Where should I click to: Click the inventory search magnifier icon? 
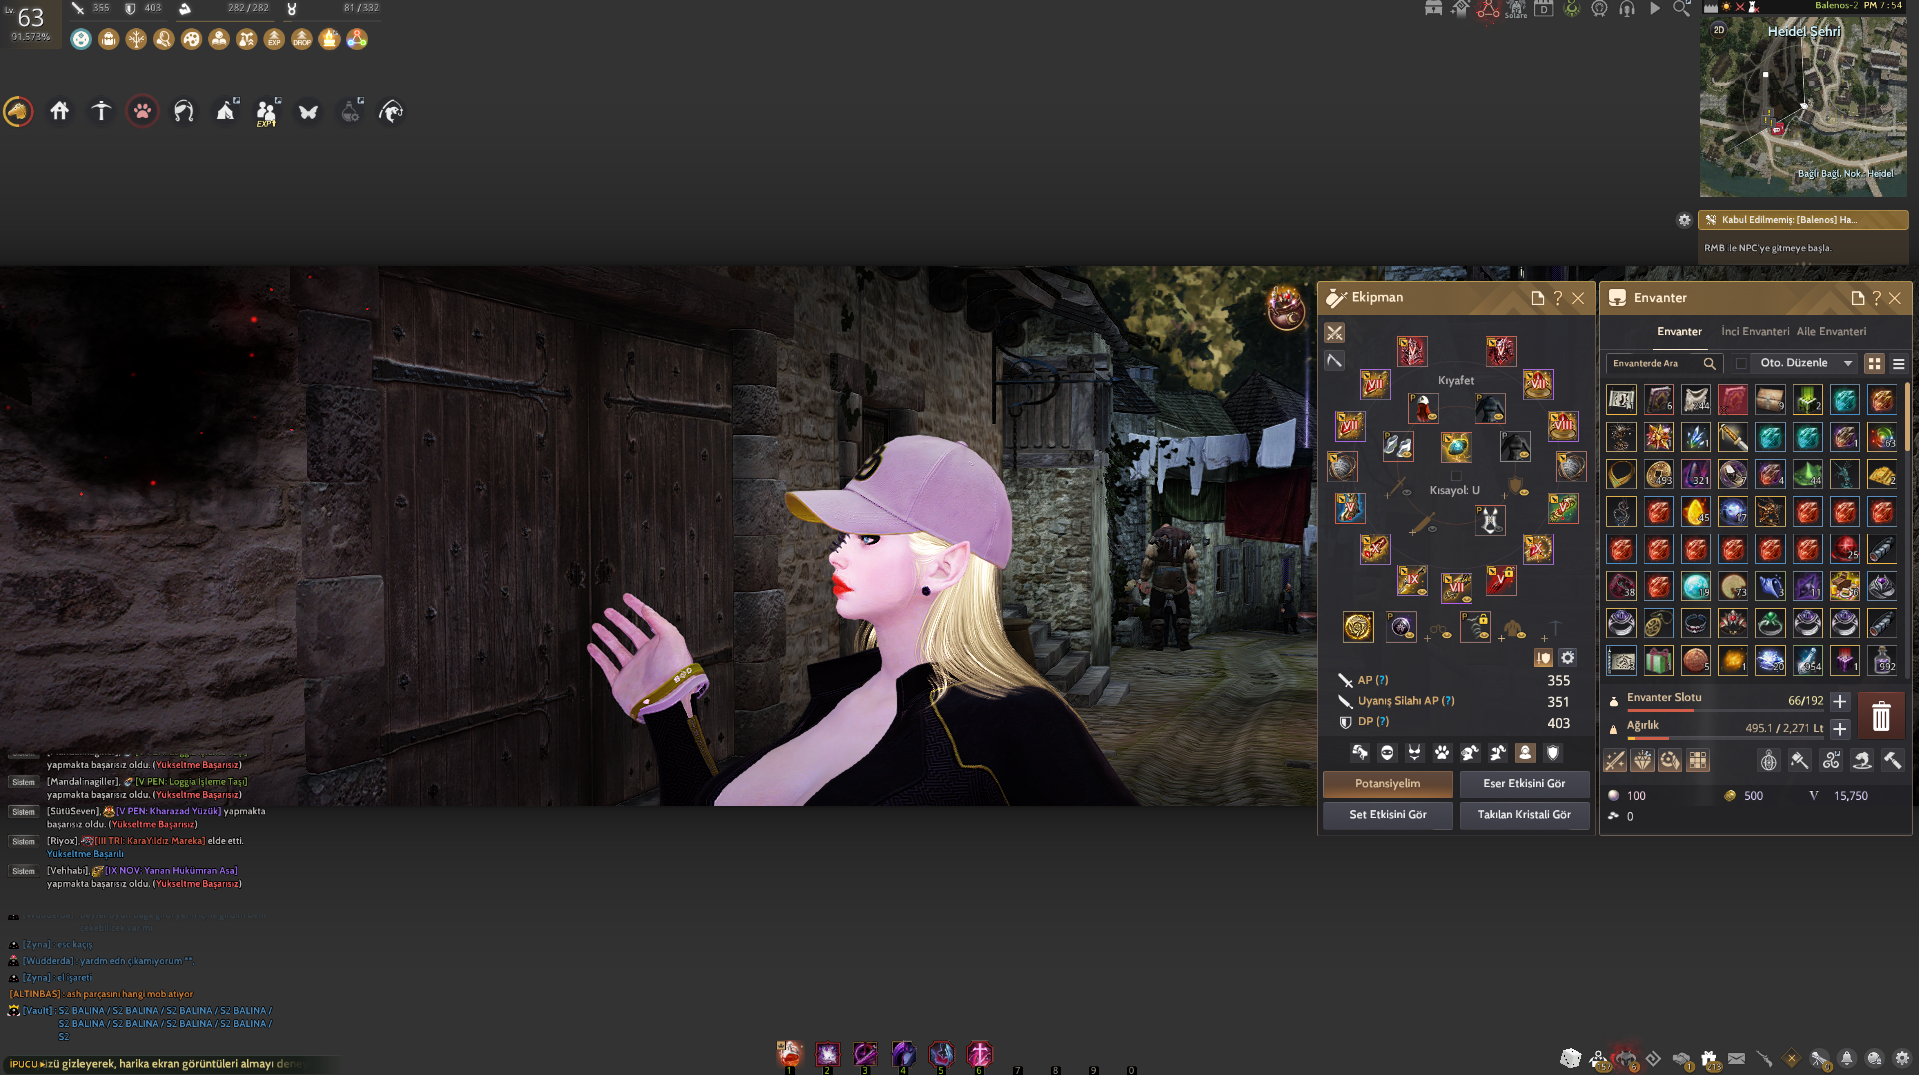click(x=1709, y=364)
